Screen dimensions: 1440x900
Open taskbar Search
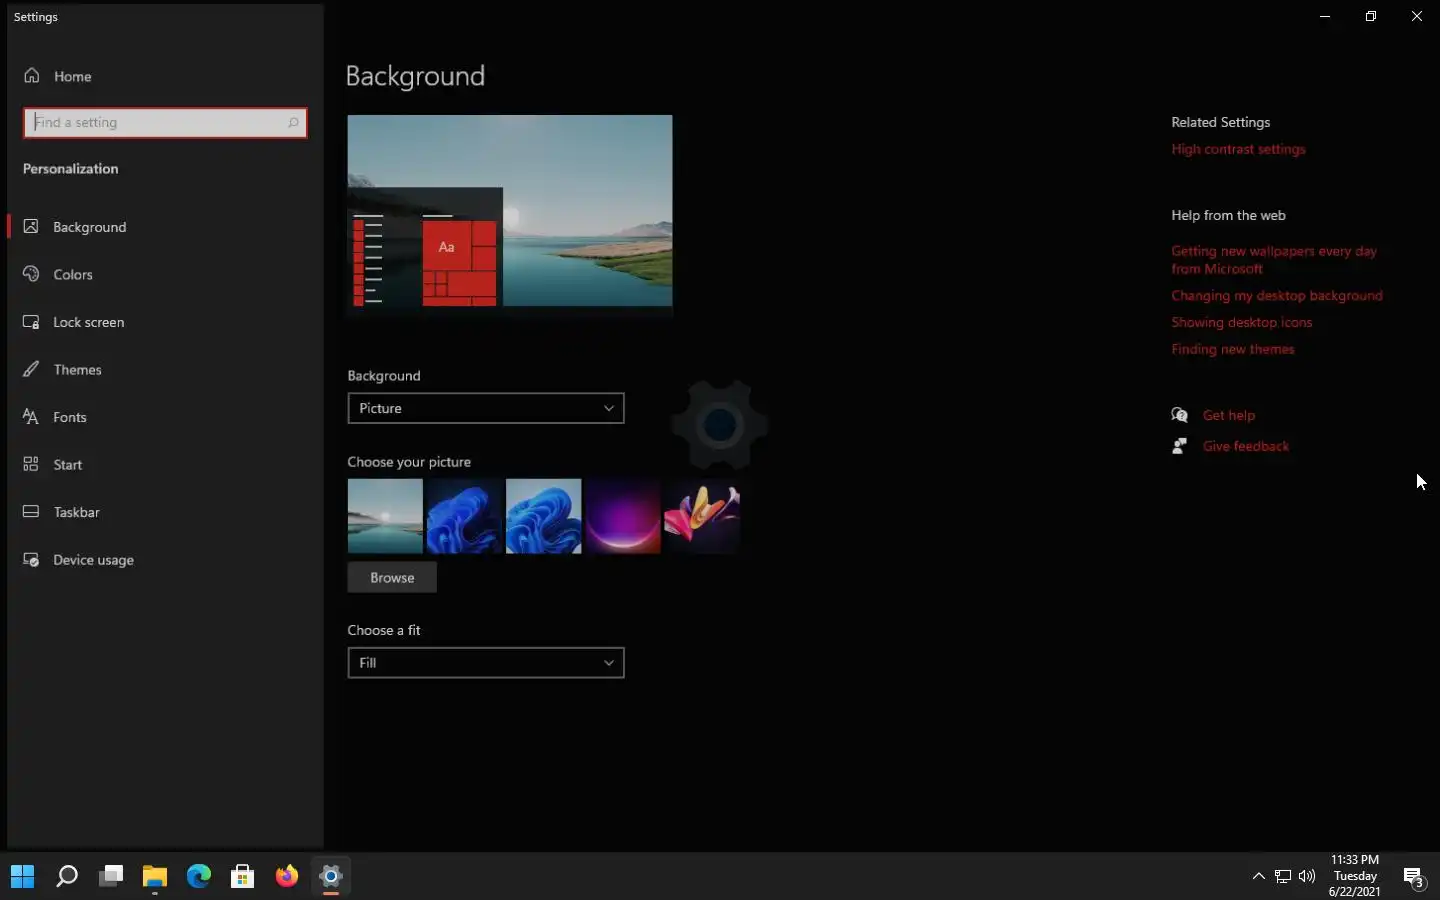tap(67, 877)
